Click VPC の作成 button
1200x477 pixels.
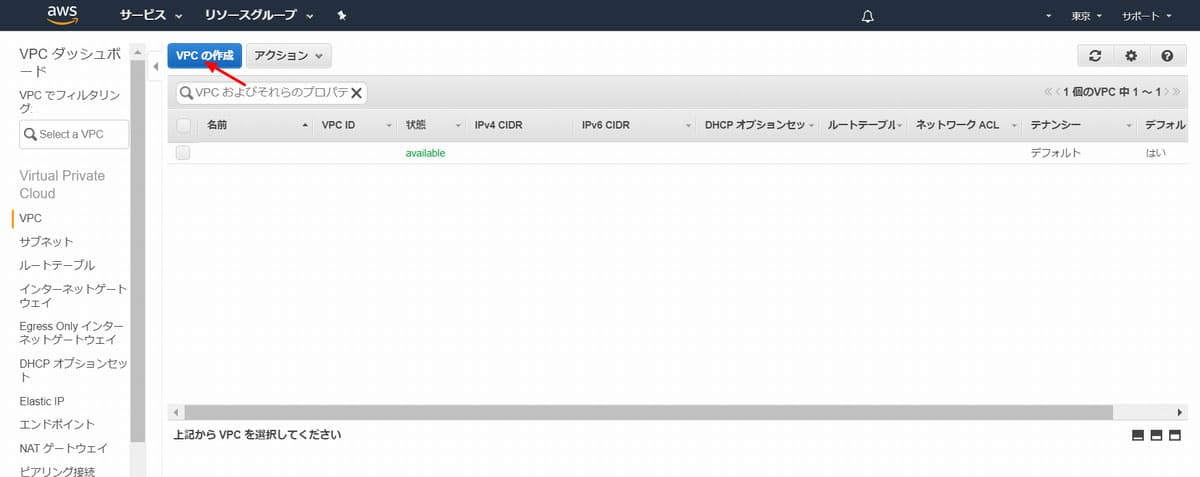coord(205,56)
